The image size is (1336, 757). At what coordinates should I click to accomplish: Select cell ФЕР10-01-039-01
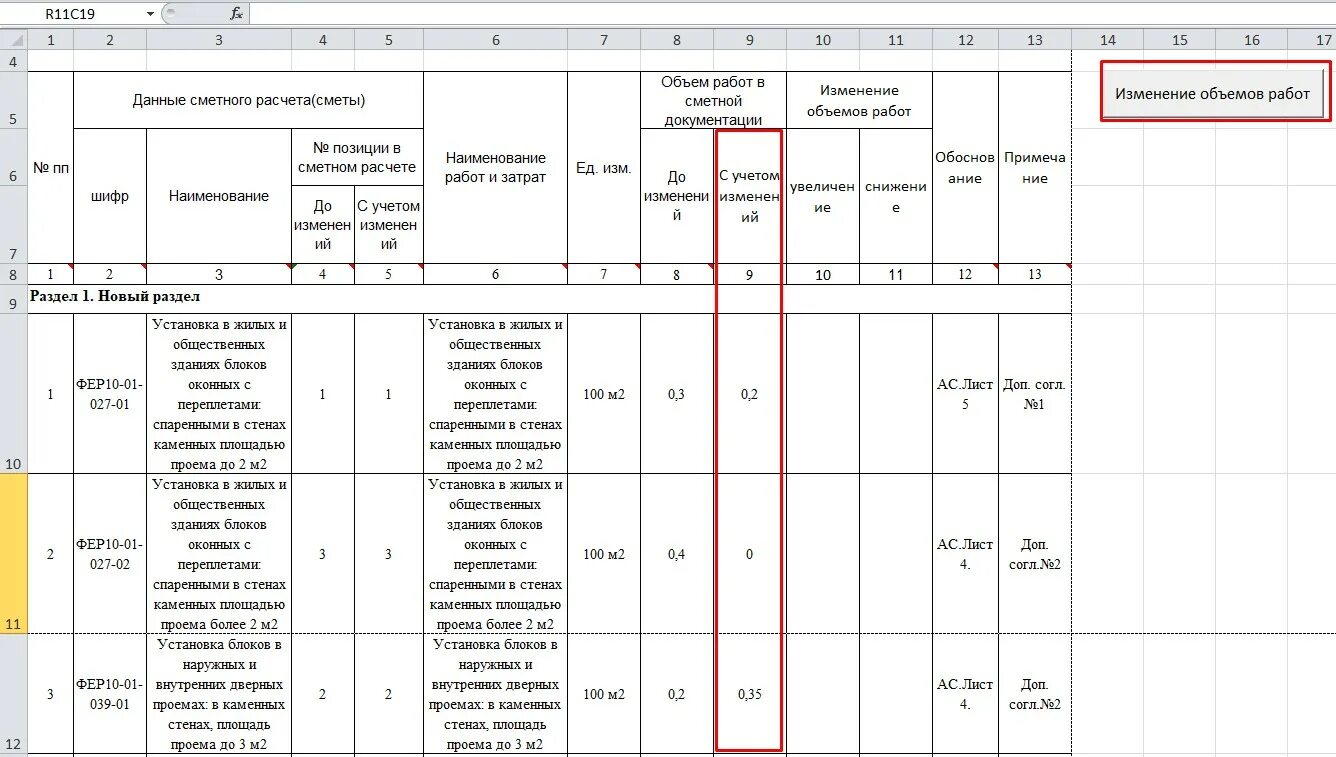pos(110,694)
